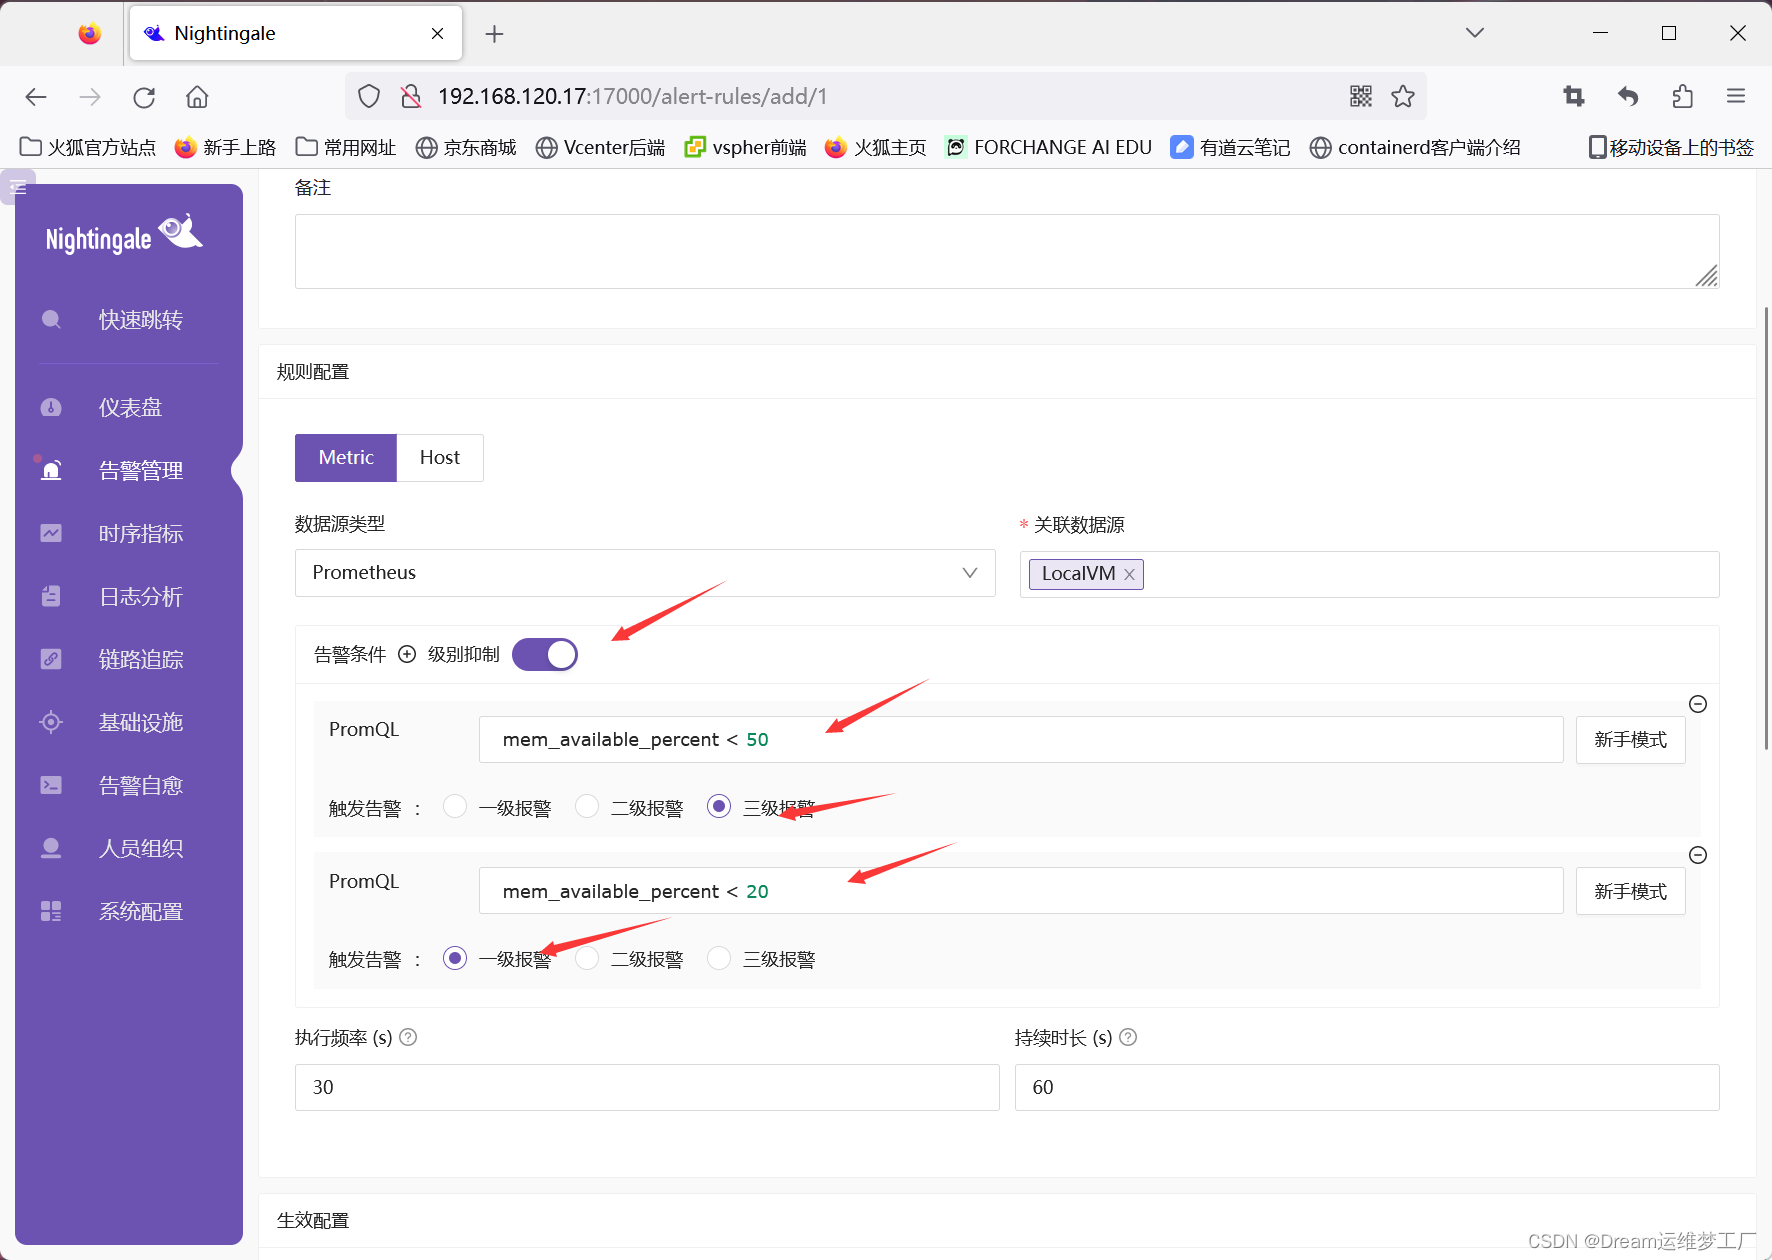Click the insecure connection lock icon
The width and height of the screenshot is (1772, 1260).
(411, 96)
